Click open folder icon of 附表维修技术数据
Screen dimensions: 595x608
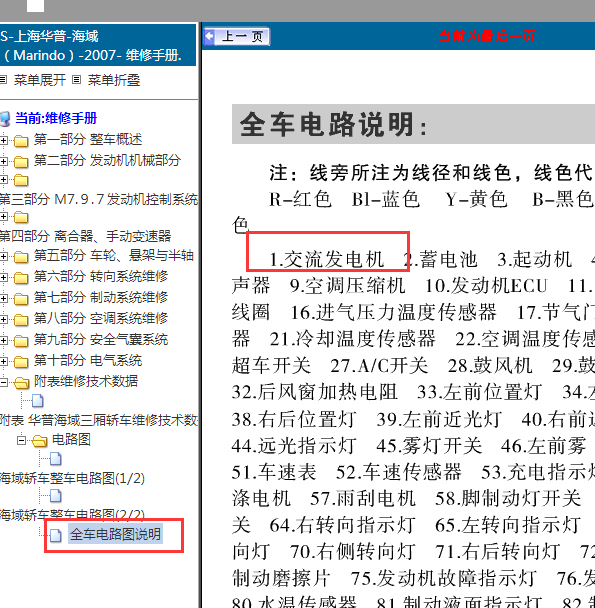click(22, 383)
